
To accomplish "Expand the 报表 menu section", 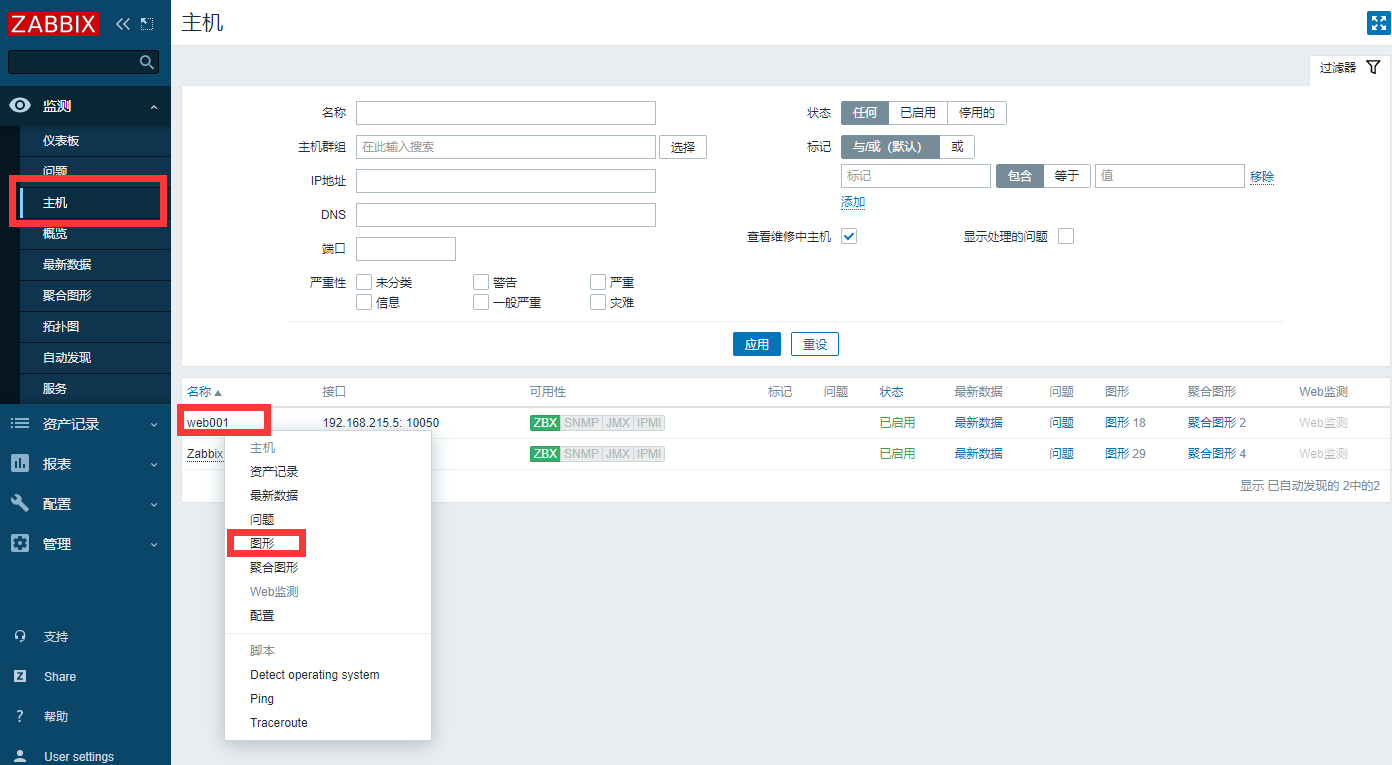I will coord(154,464).
